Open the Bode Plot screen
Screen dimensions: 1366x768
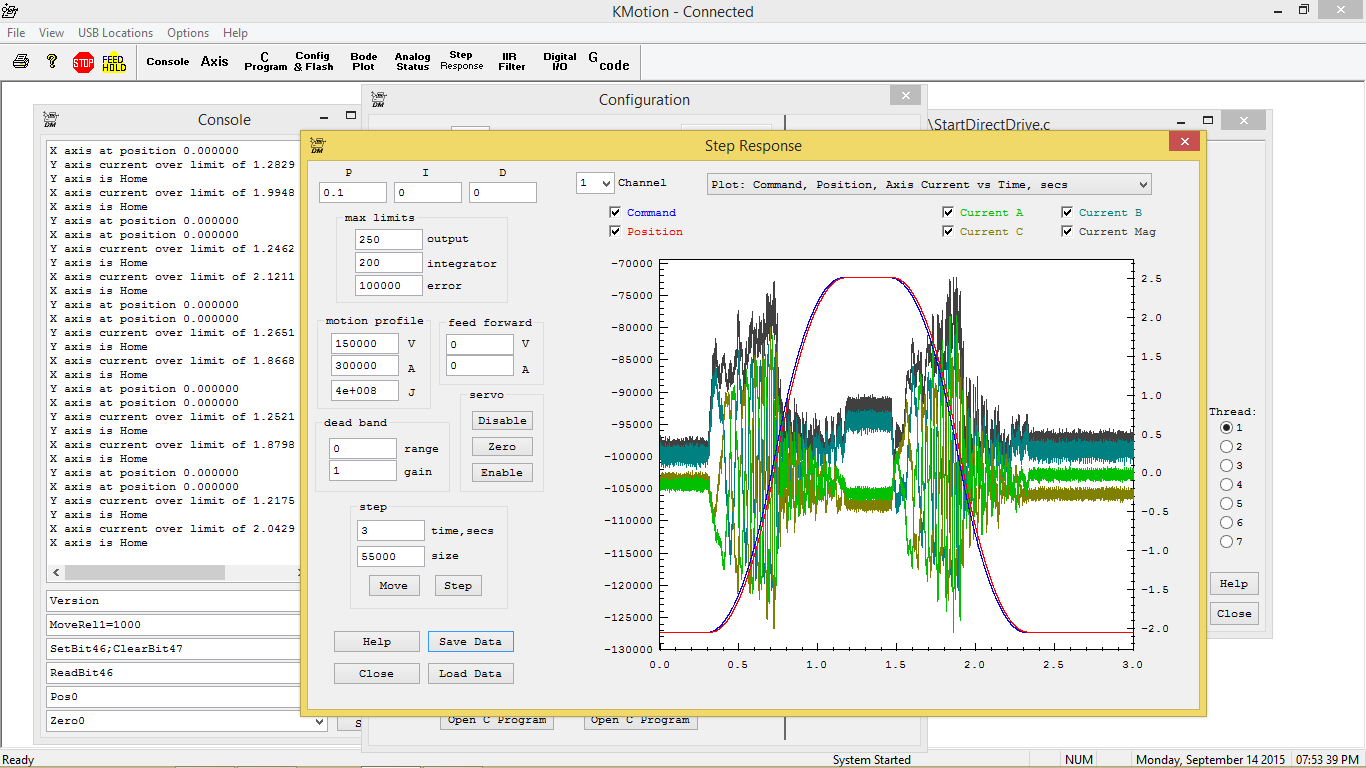click(x=363, y=62)
